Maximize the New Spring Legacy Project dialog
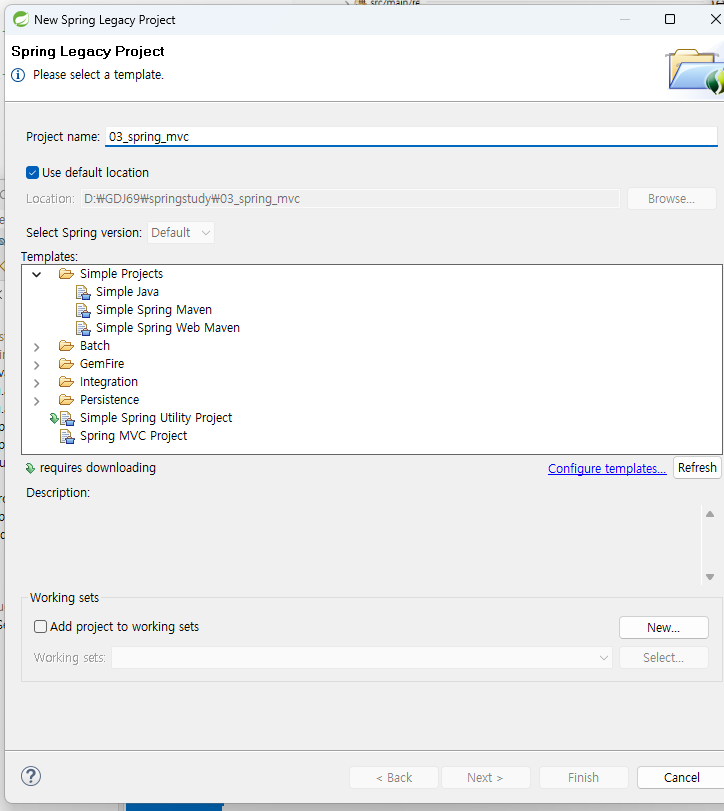Image resolution: width=724 pixels, height=811 pixels. pyautogui.click(x=670, y=19)
